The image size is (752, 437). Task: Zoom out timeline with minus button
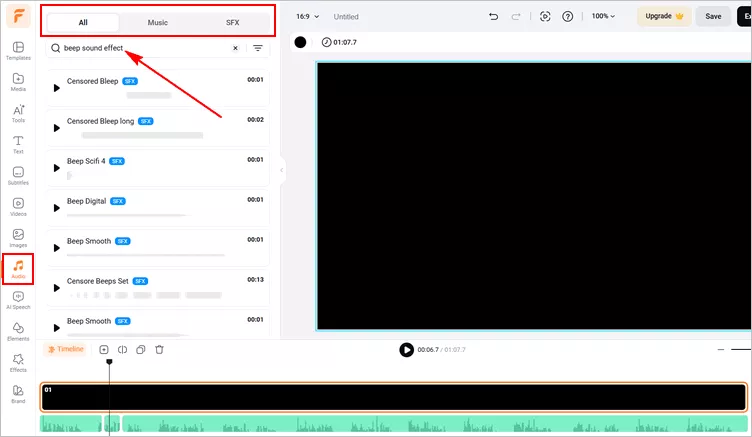click(720, 350)
